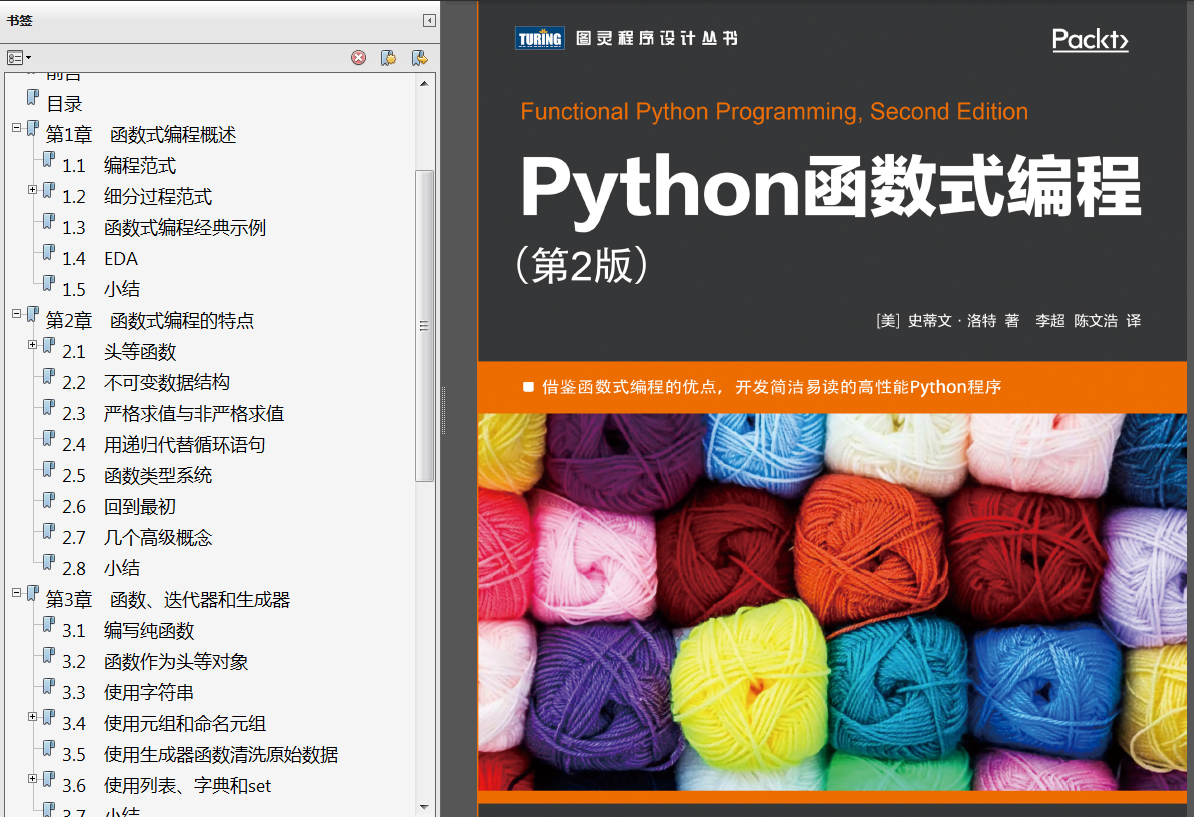Screen dimensions: 1194x817
Task: Click bookmark icon beside 2.8 小结
Action: [x=49, y=562]
